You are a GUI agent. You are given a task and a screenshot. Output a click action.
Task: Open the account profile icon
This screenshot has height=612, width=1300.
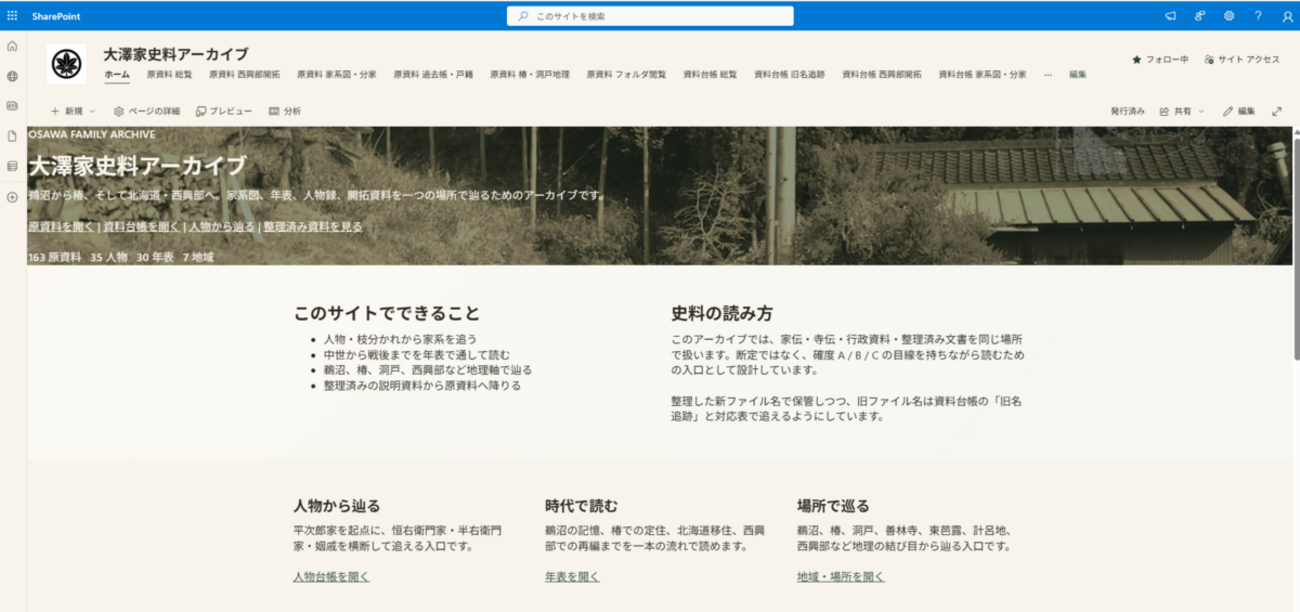[1286, 16]
